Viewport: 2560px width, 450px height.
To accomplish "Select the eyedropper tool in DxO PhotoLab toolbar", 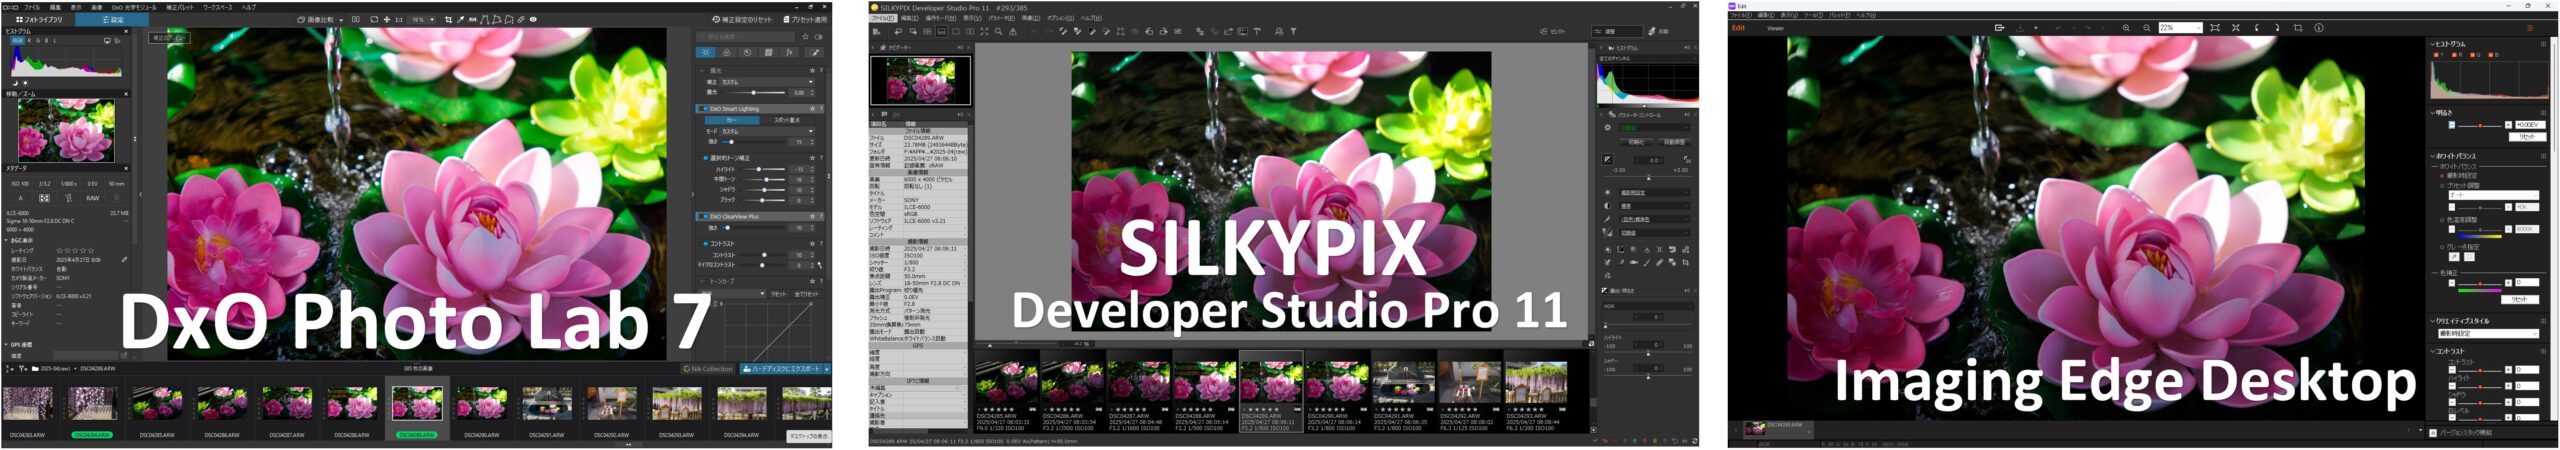I will pos(460,19).
